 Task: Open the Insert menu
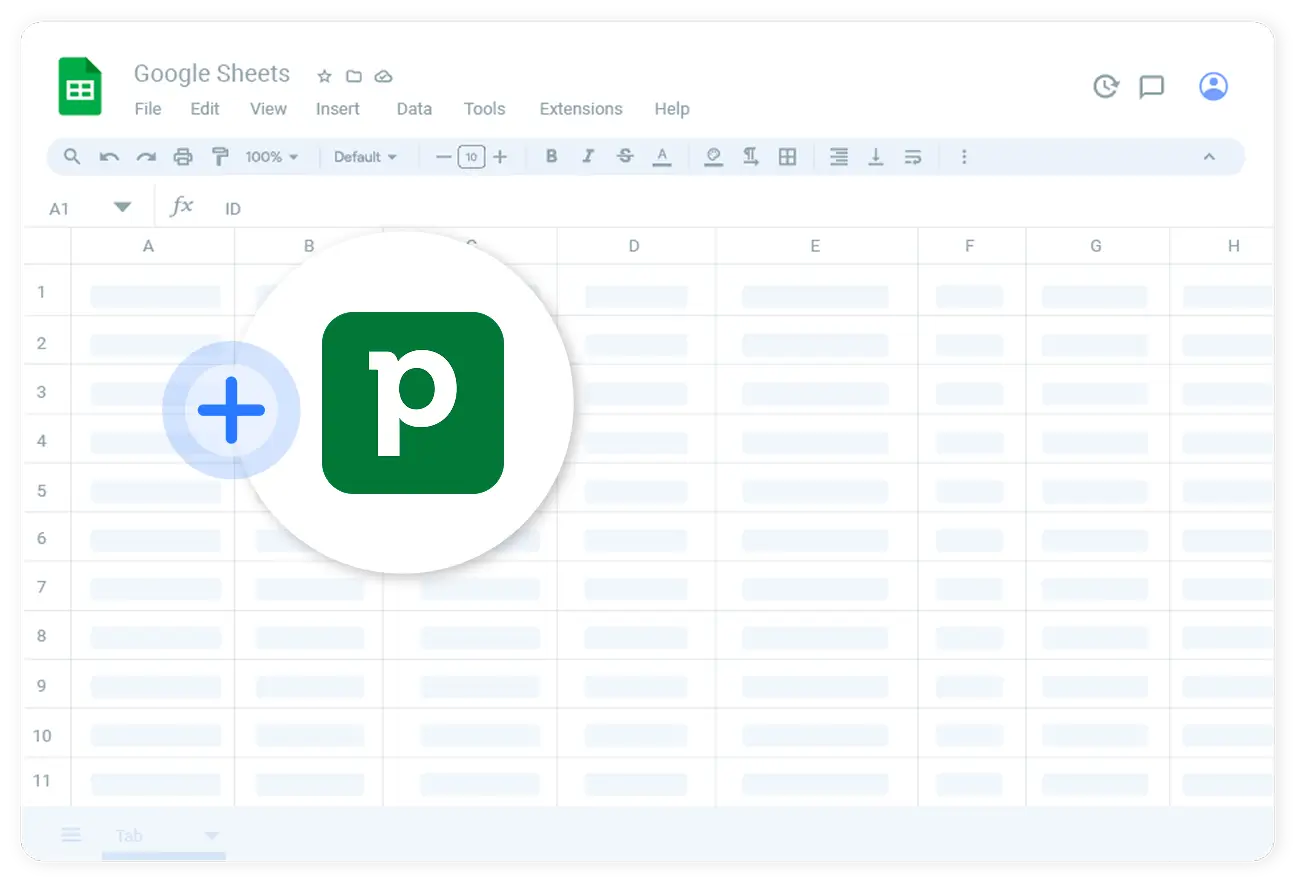[x=338, y=109]
